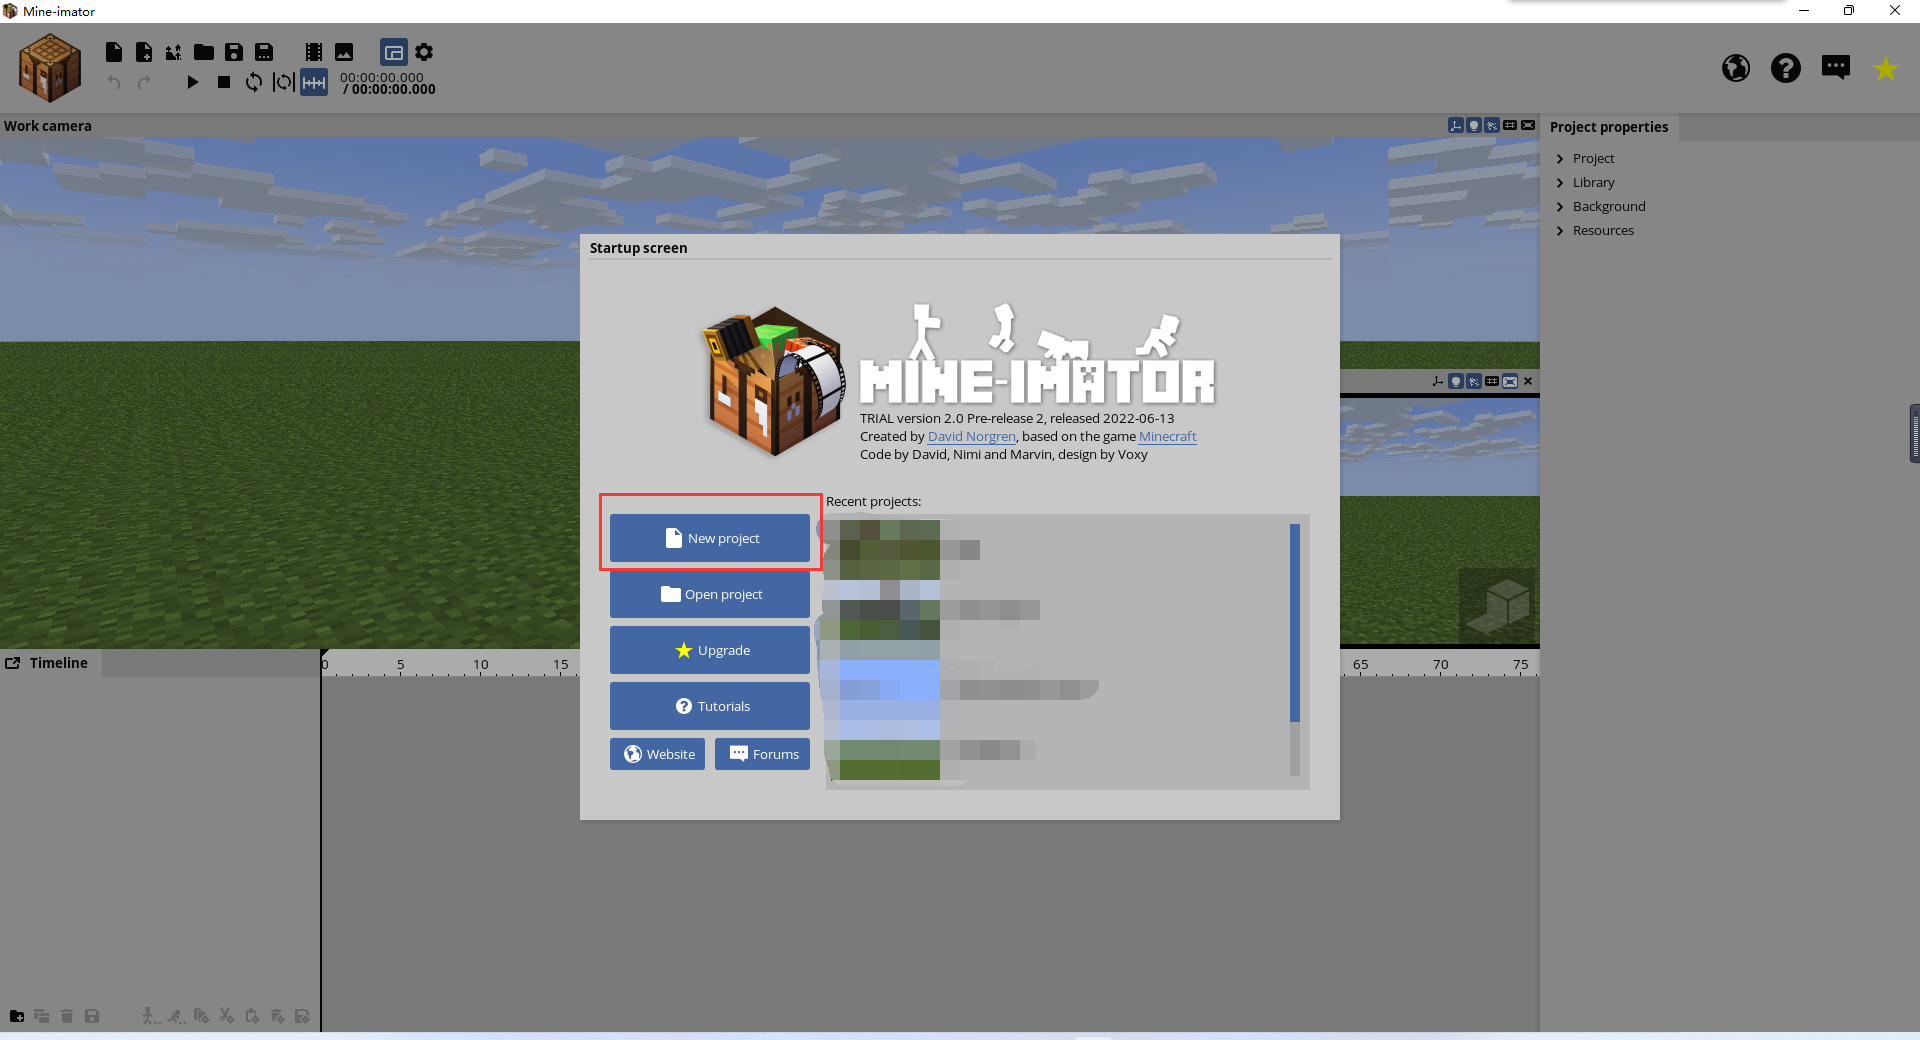Screen dimensions: 1920x1040
Task: Click the Timeline panel tab
Action: pyautogui.click(x=59, y=663)
